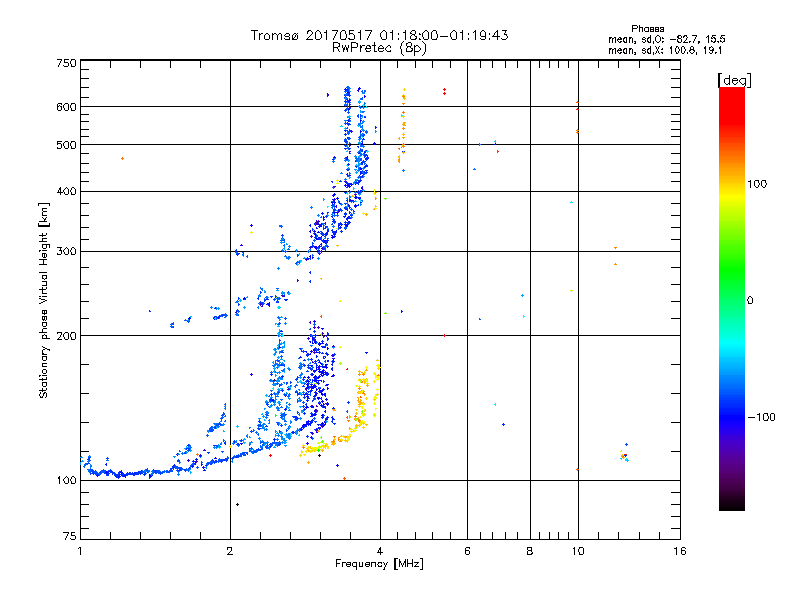Screen dimensions: 800x600
Task: Click the colorbar tick label '0'
Action: 750,301
